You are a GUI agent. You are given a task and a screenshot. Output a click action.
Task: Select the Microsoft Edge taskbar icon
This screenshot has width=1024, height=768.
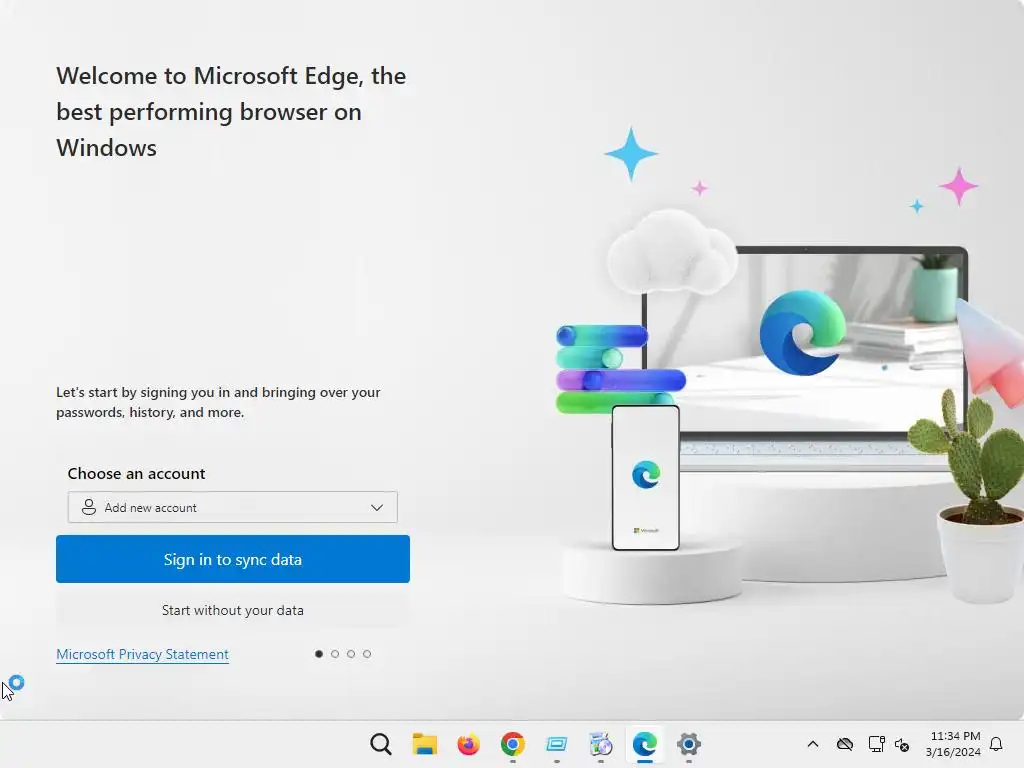click(645, 744)
